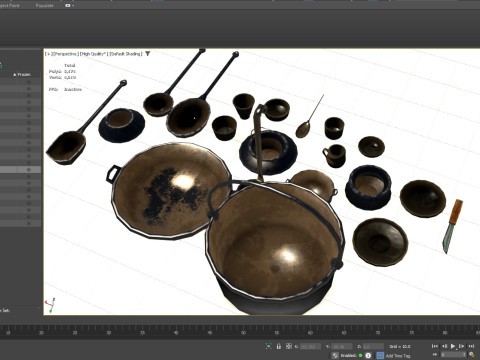This screenshot has height=360, width=480.
Task: Click the viewport XYZ axis gizmo
Action: click(51, 305)
